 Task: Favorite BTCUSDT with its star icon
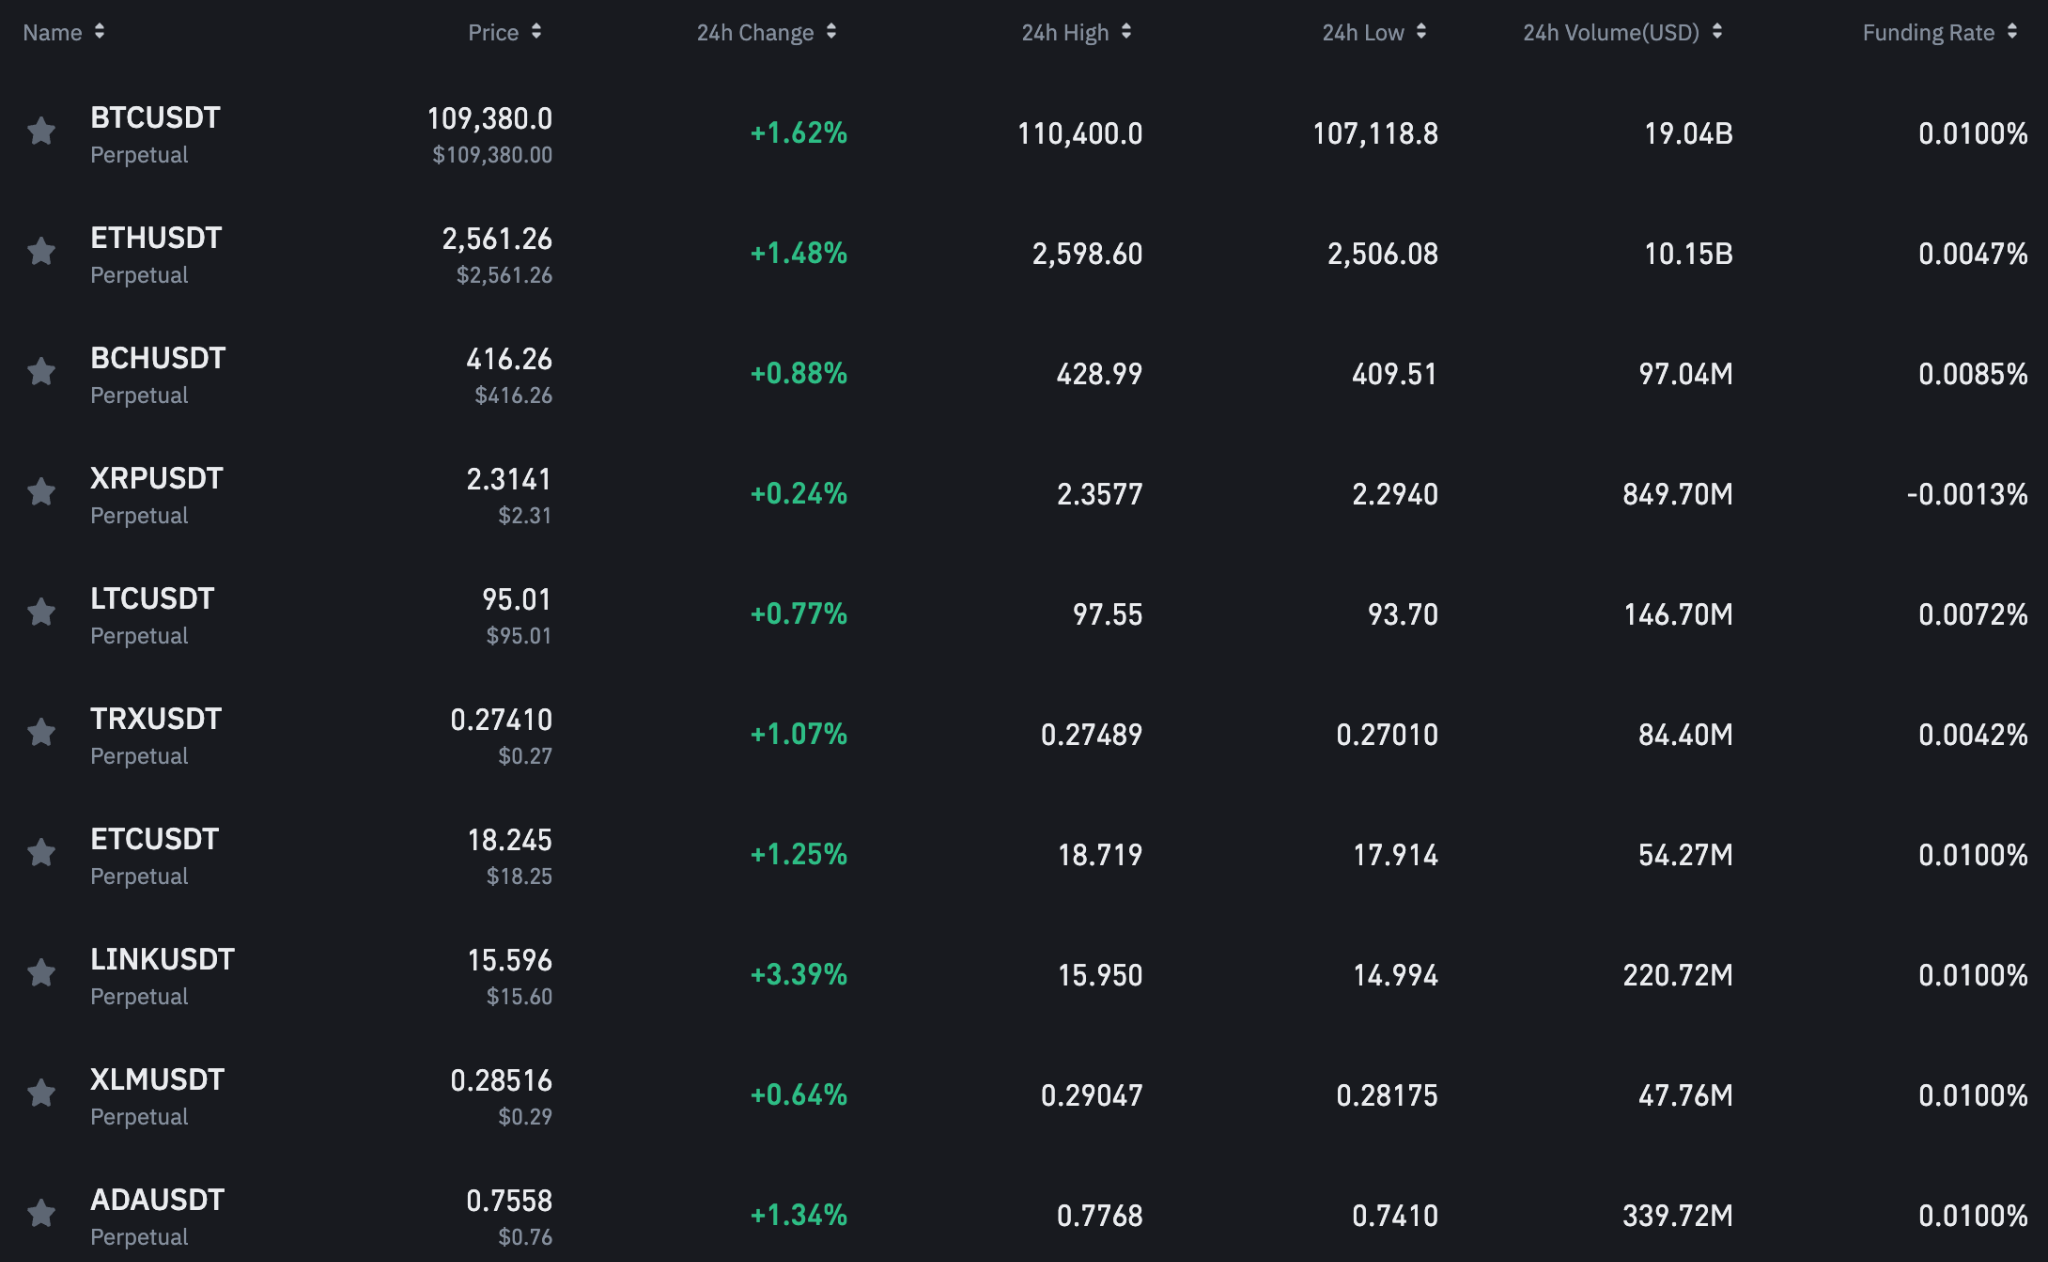point(41,131)
